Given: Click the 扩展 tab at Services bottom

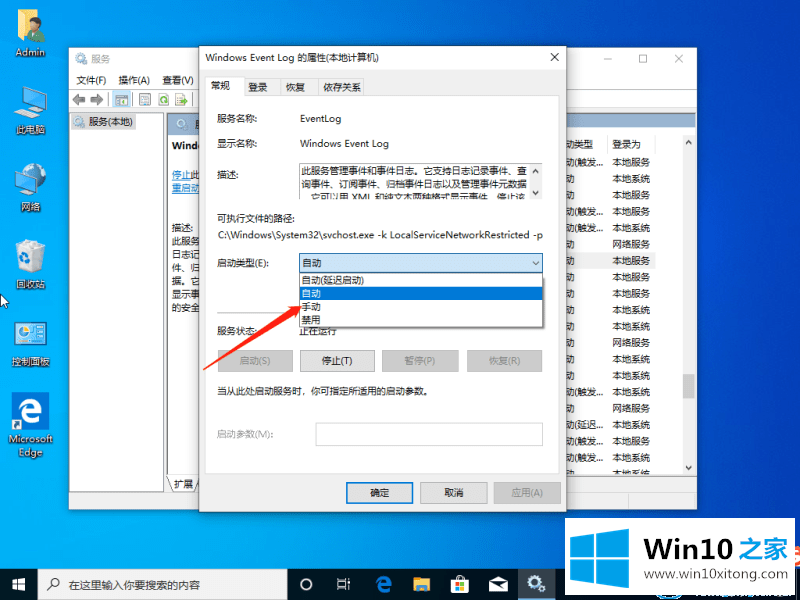Looking at the screenshot, I should [x=183, y=484].
